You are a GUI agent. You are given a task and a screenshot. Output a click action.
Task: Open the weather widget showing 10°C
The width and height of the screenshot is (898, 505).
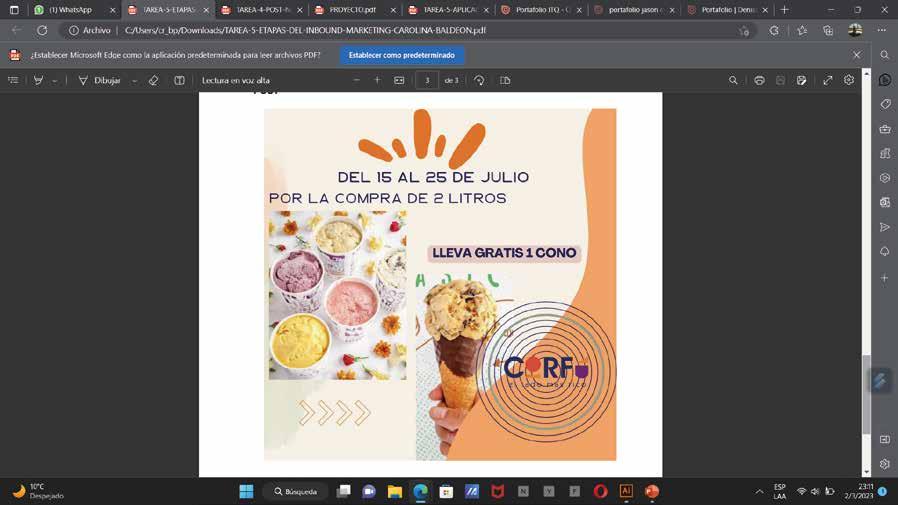pos(38,491)
